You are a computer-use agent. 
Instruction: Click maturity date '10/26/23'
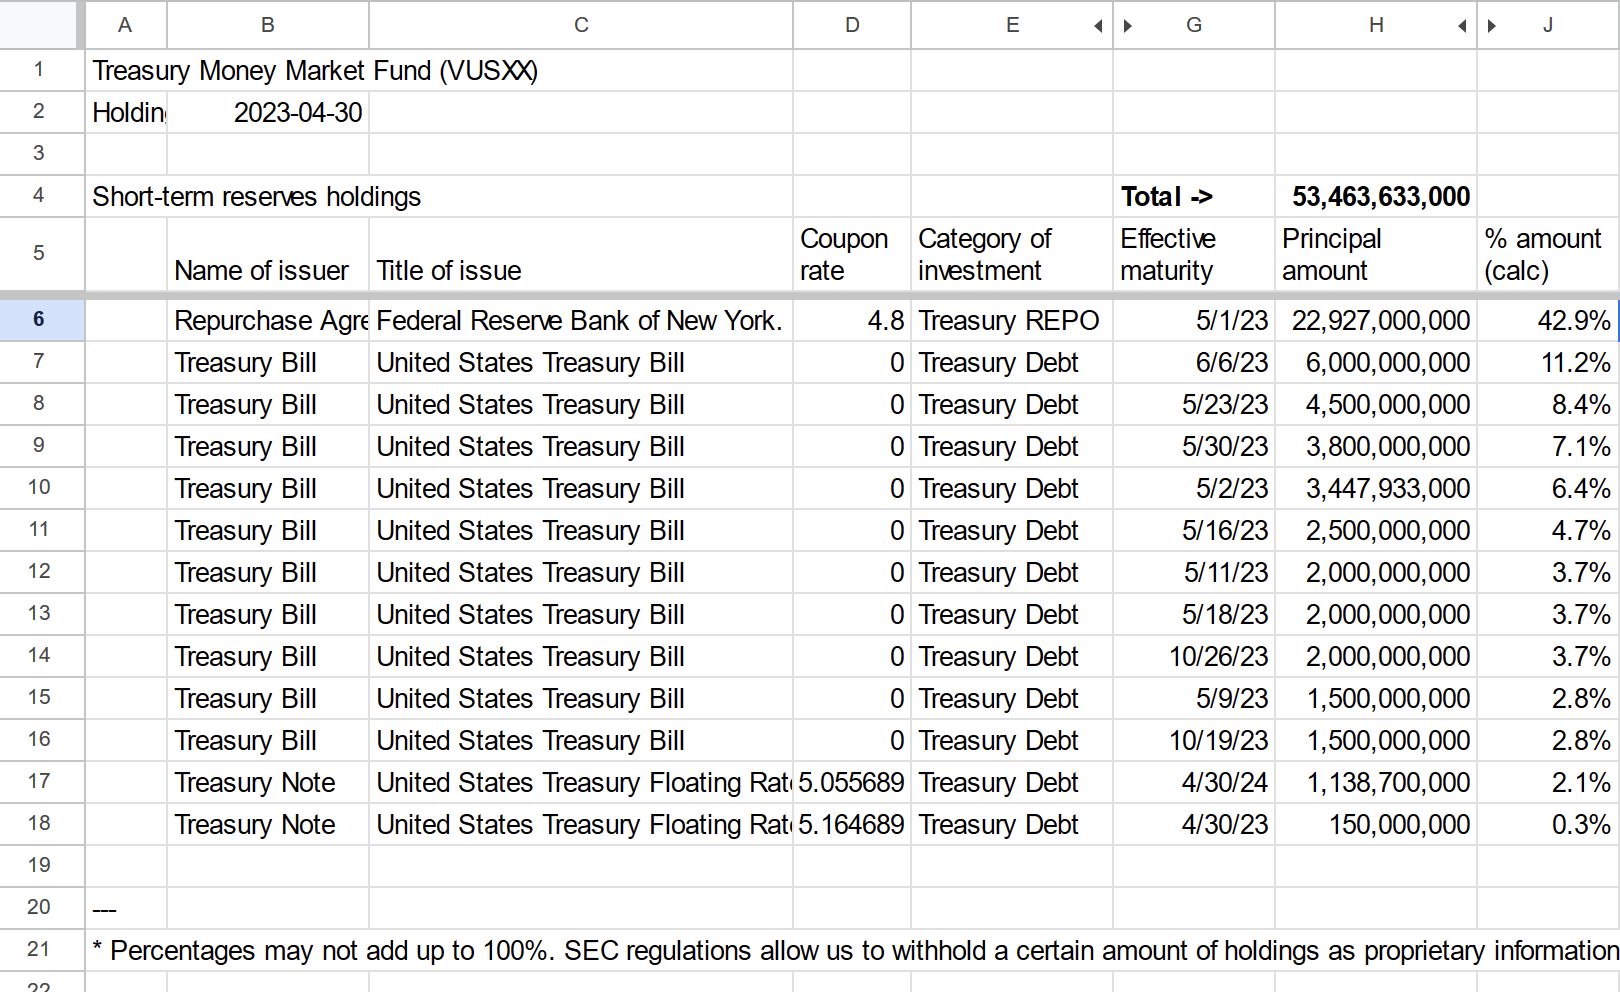pyautogui.click(x=1194, y=657)
